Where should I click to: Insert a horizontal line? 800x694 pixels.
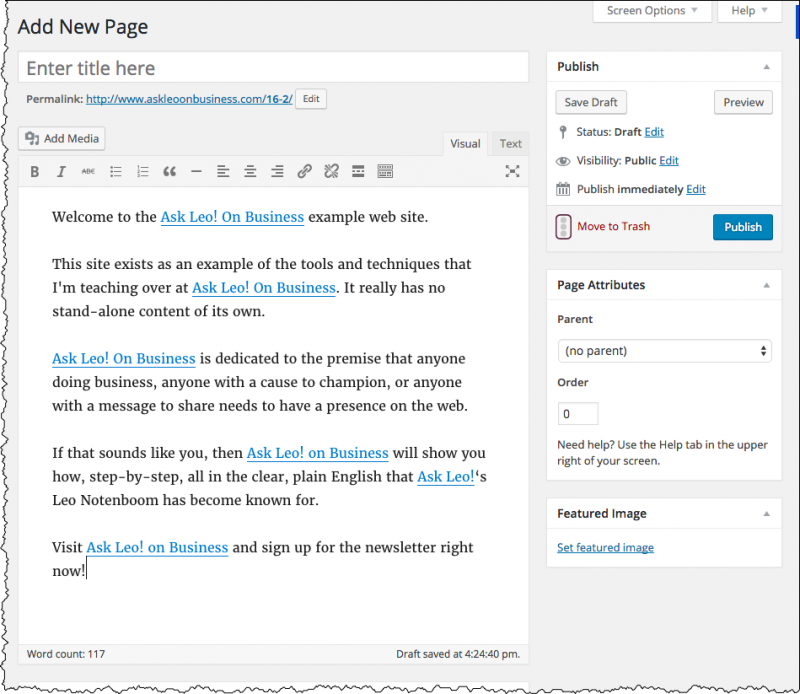[196, 171]
